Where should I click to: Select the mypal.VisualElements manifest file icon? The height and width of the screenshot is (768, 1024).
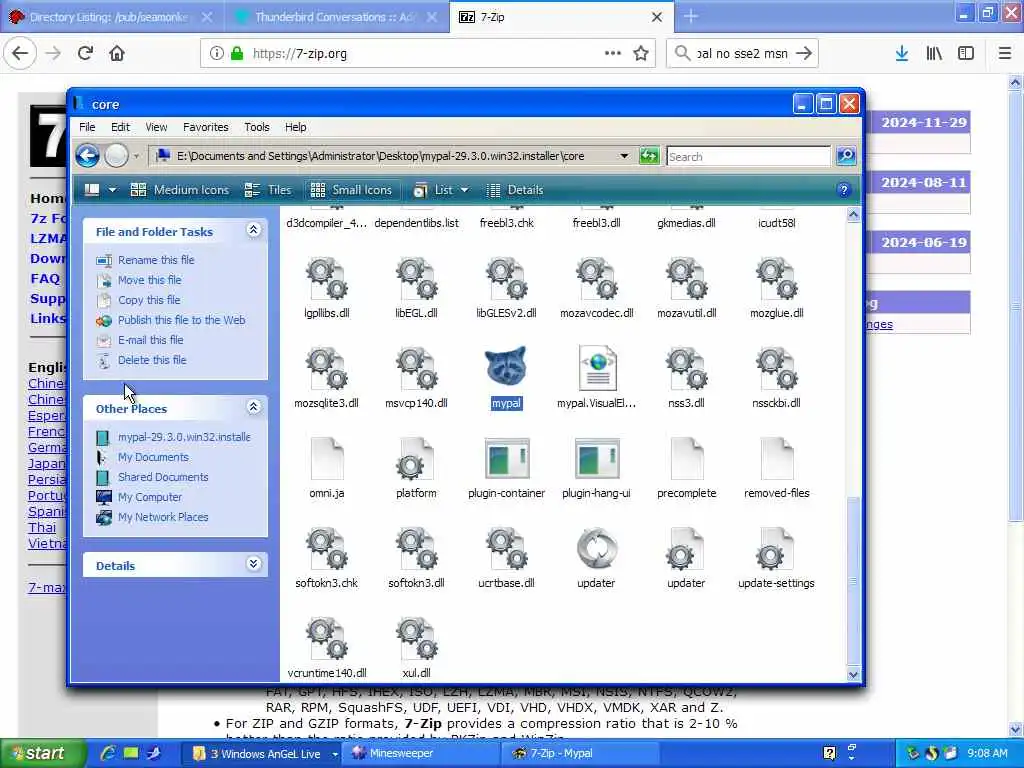pos(597,368)
